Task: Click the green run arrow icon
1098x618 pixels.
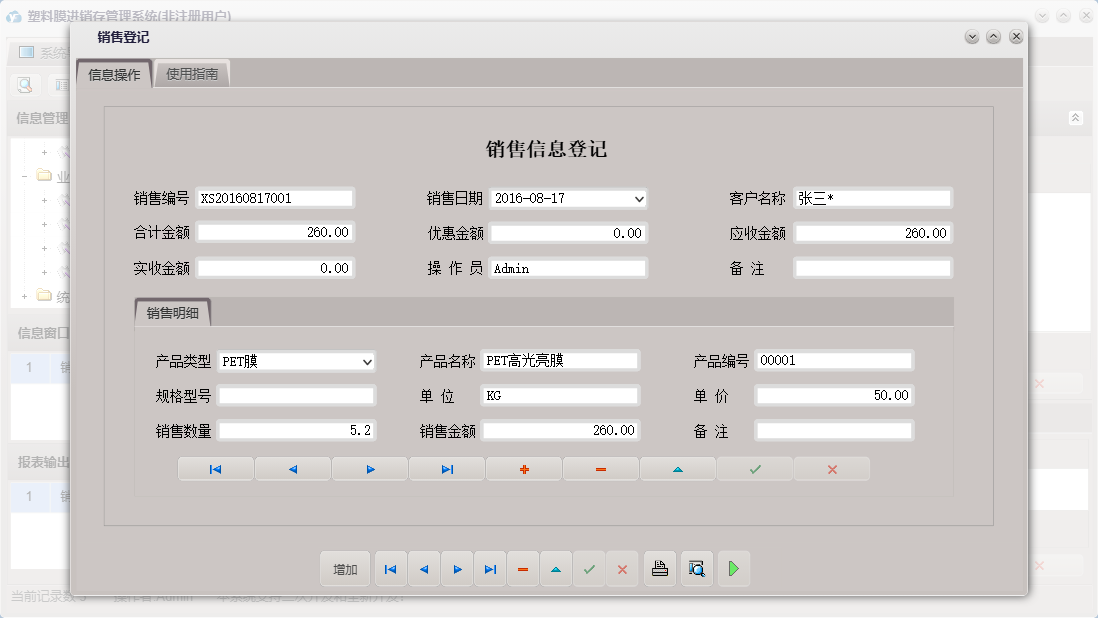Action: point(733,568)
